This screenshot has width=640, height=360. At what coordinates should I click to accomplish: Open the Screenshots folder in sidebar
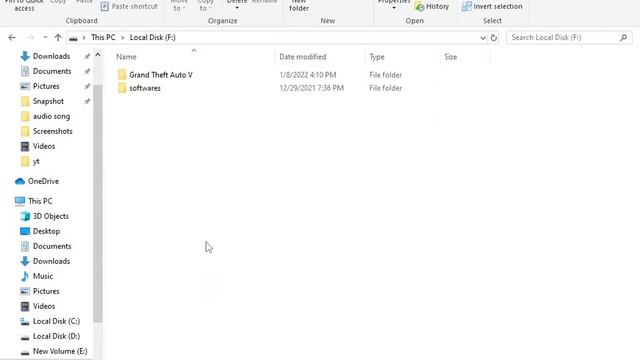click(53, 131)
